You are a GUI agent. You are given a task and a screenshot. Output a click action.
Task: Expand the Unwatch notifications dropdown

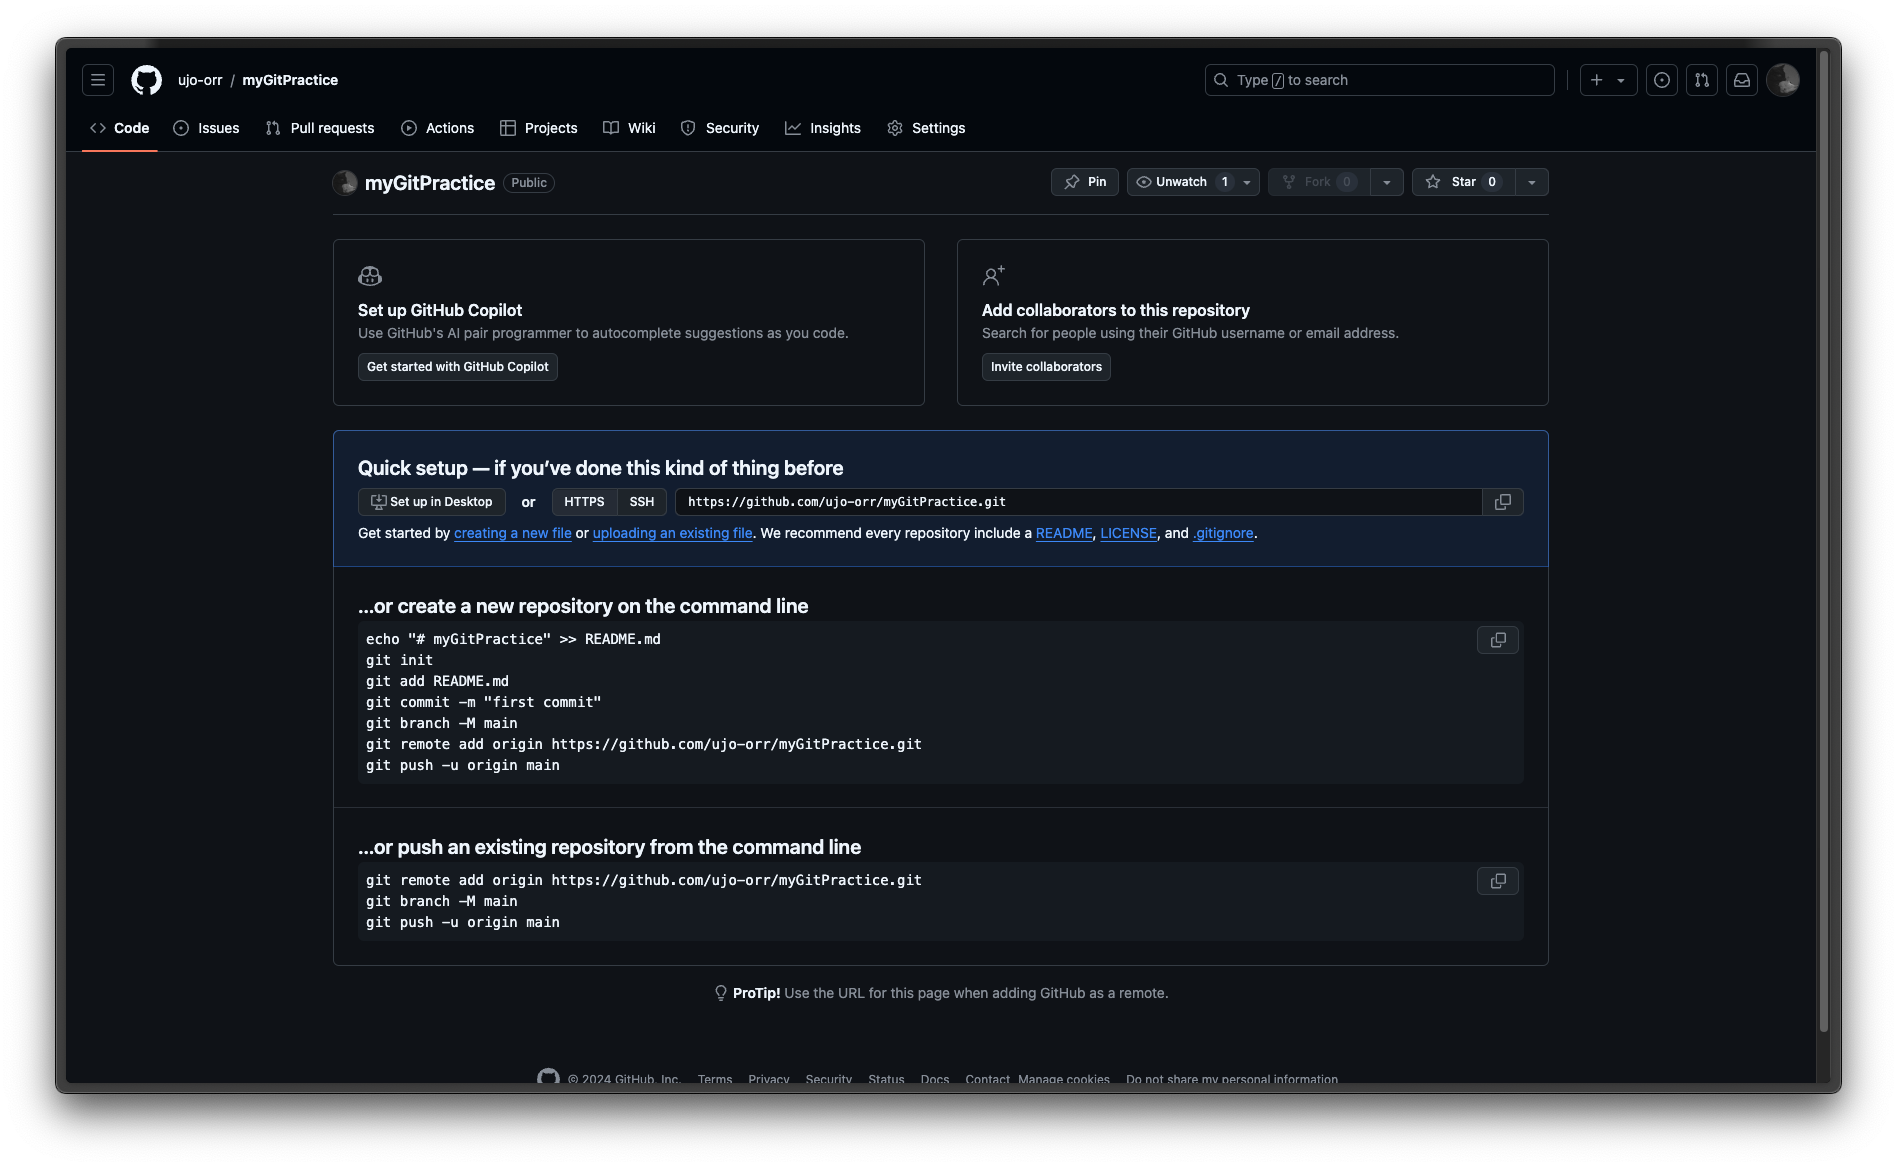pos(1247,182)
